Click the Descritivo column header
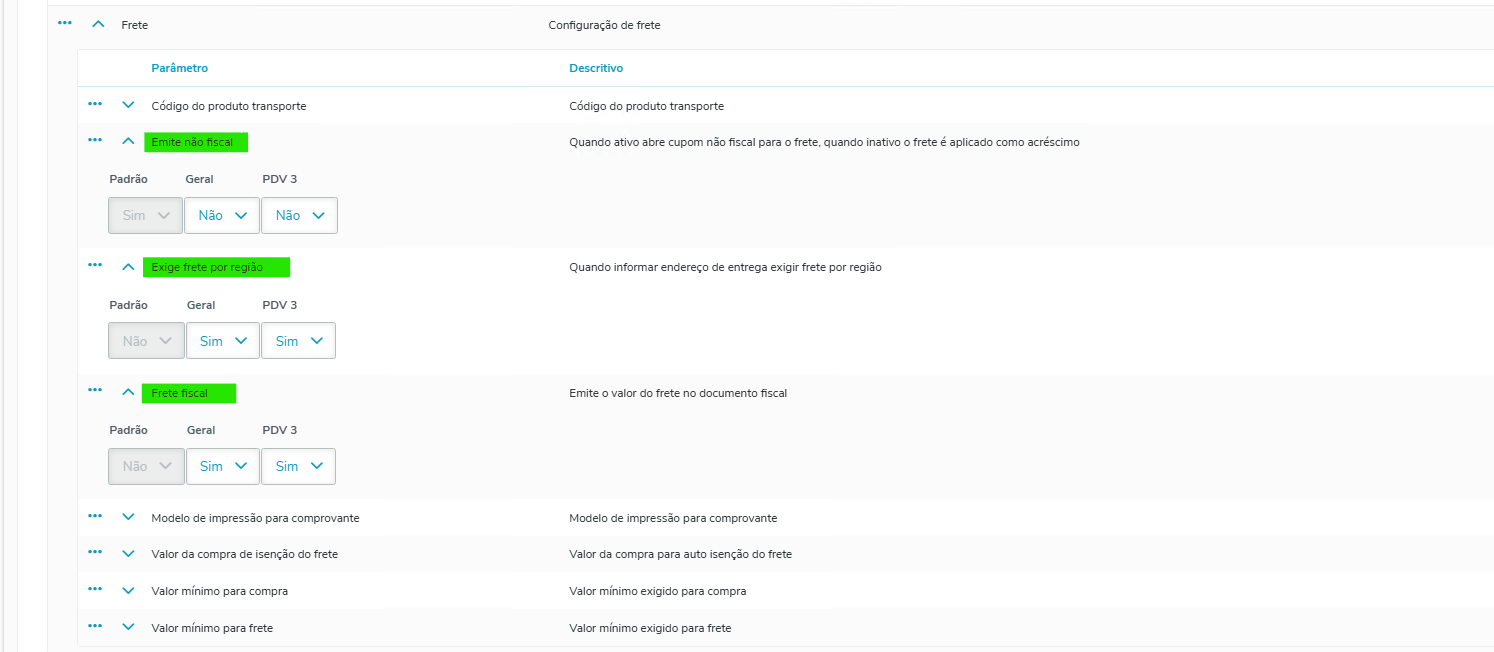 click(596, 68)
